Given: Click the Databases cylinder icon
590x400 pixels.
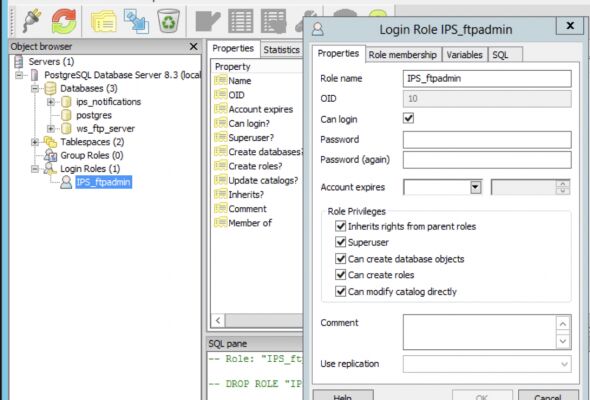Looking at the screenshot, I should pyautogui.click(x=50, y=88).
